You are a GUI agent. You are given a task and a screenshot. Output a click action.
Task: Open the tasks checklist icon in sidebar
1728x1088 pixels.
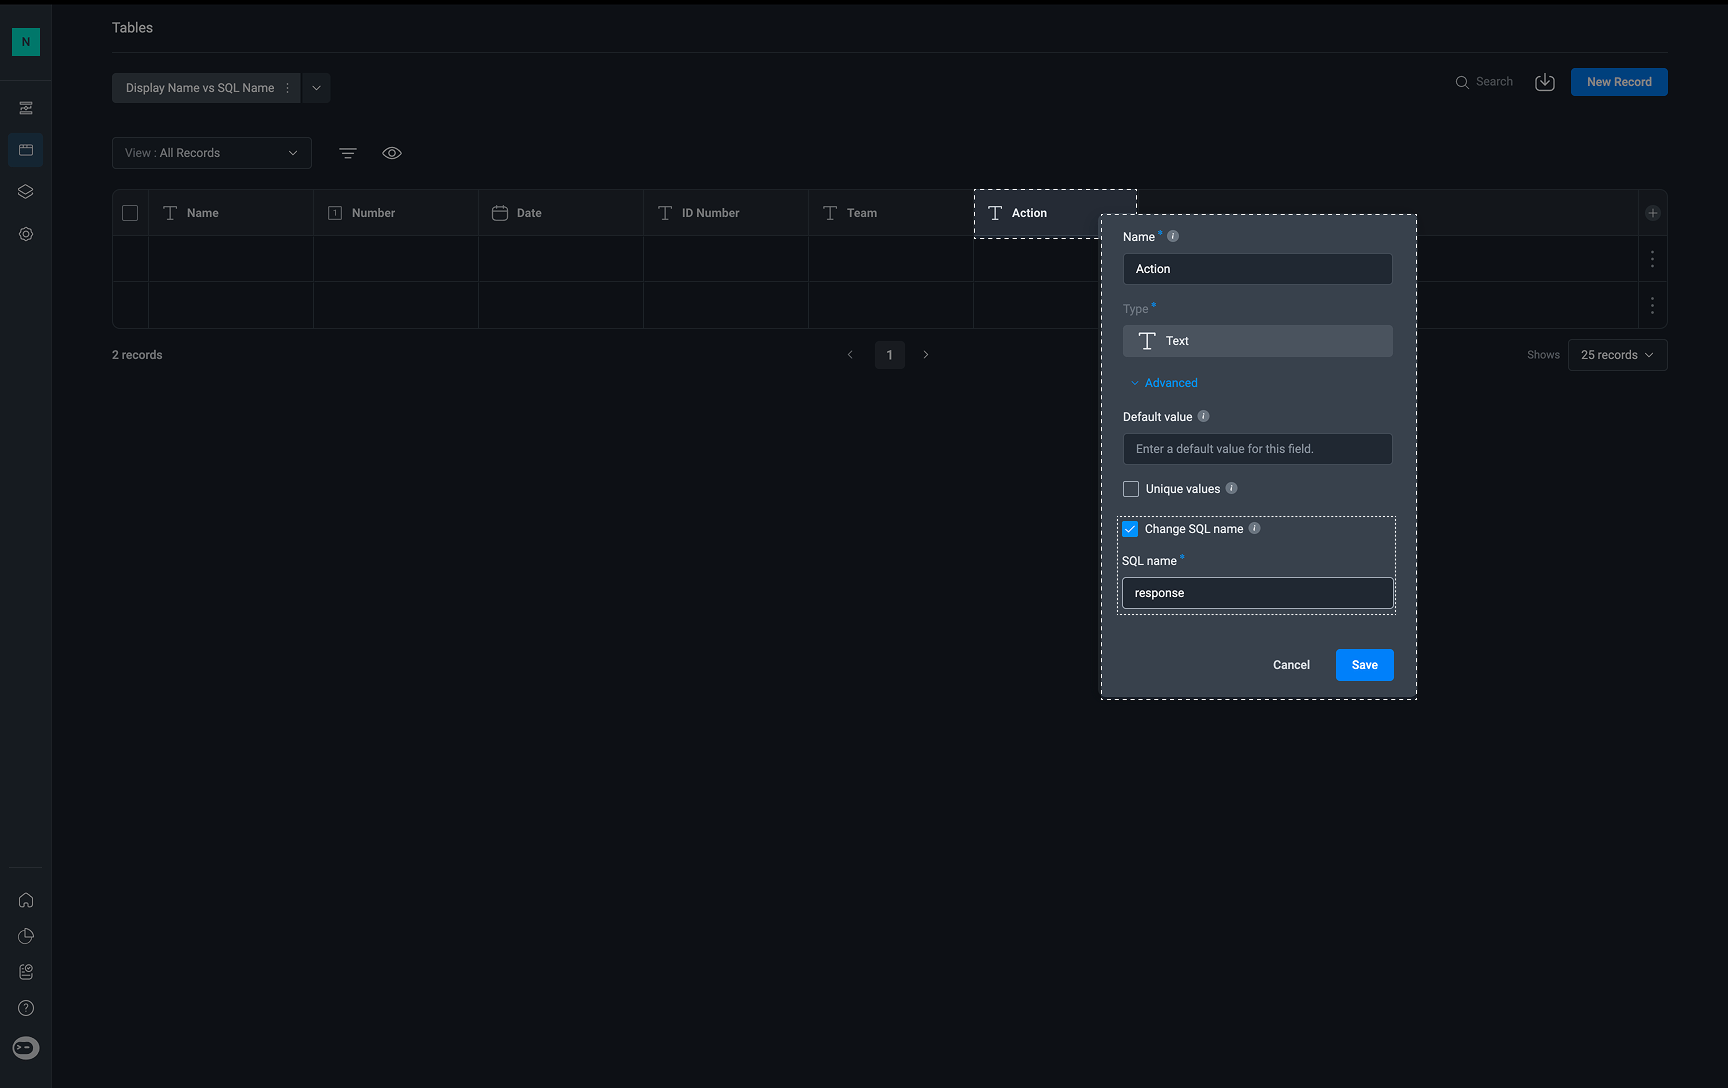(x=26, y=972)
